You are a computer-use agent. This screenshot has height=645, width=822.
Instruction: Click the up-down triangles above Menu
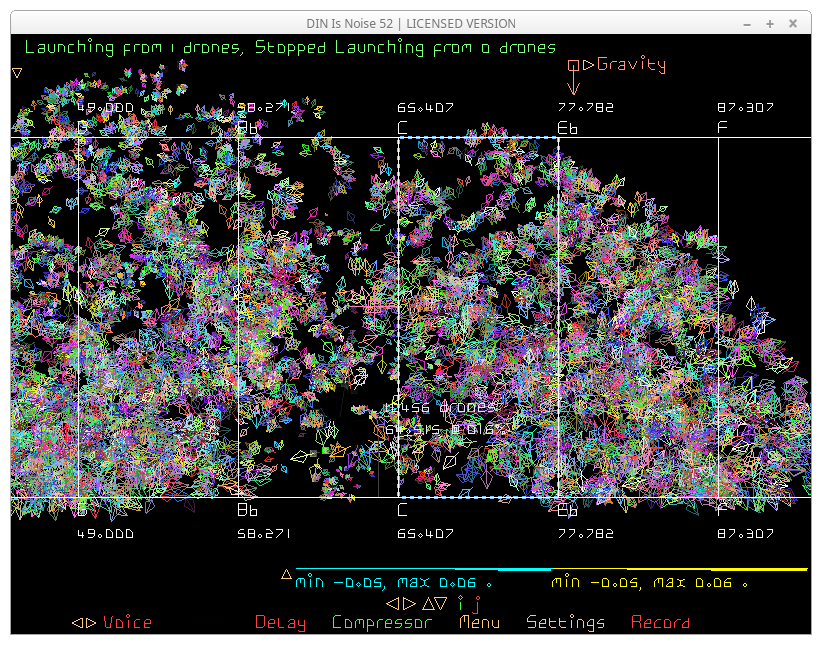(435, 604)
